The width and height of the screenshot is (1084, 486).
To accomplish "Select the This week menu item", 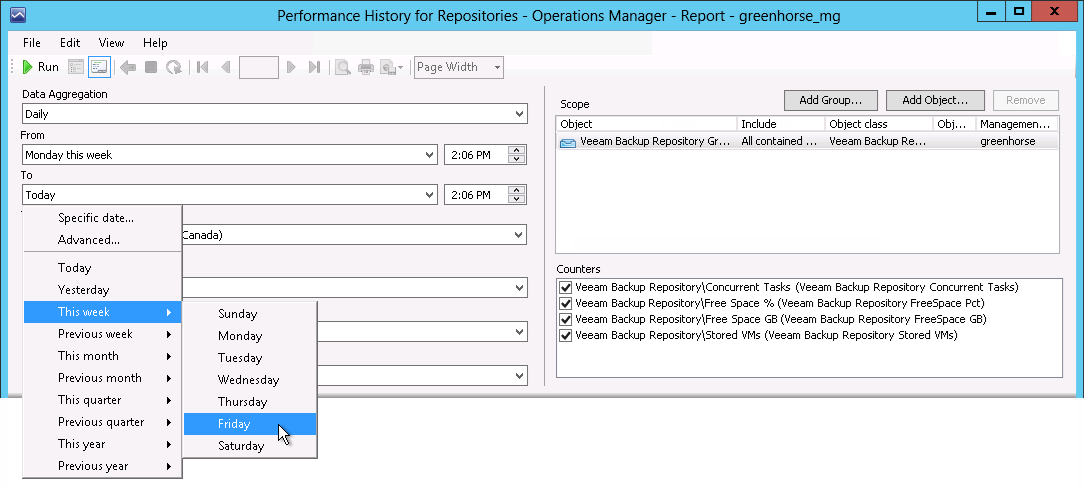I will click(x=102, y=312).
